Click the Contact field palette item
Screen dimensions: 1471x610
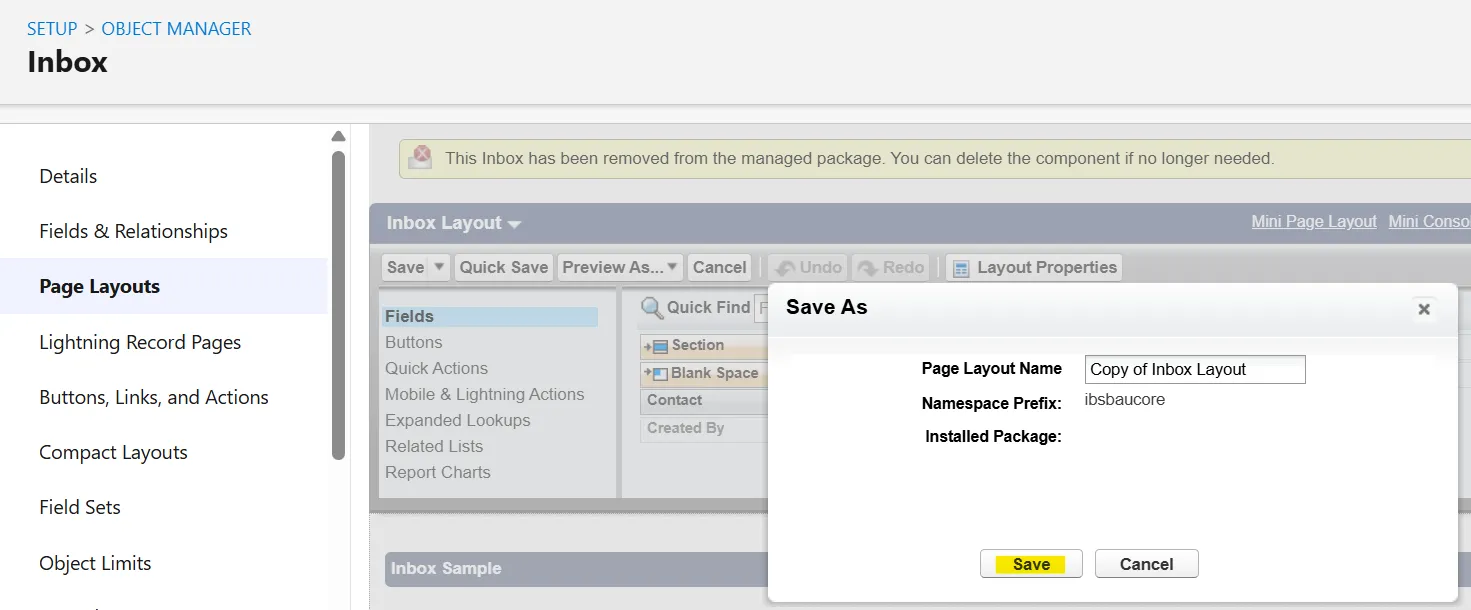(704, 400)
